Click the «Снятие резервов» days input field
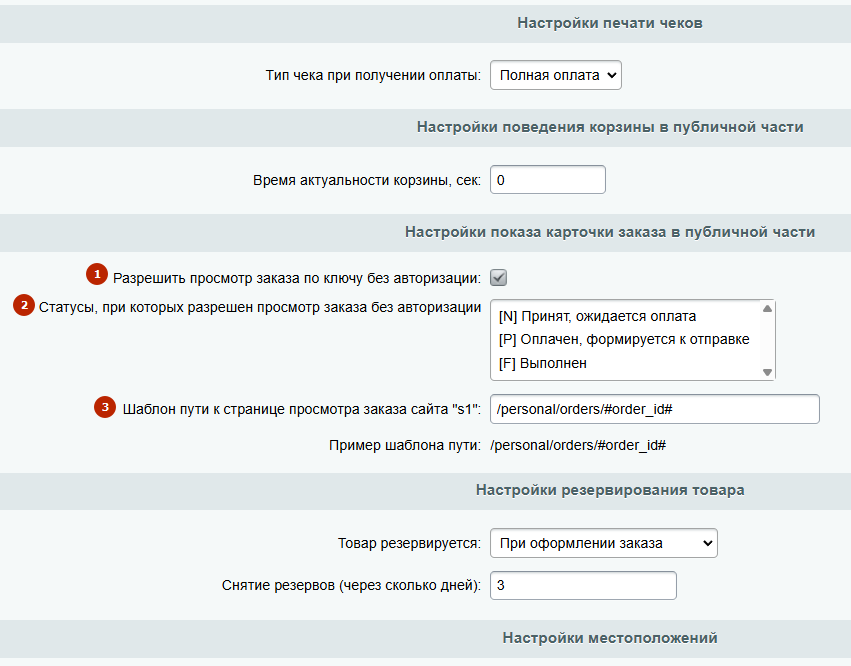This screenshot has height=666, width=851. (x=583, y=585)
